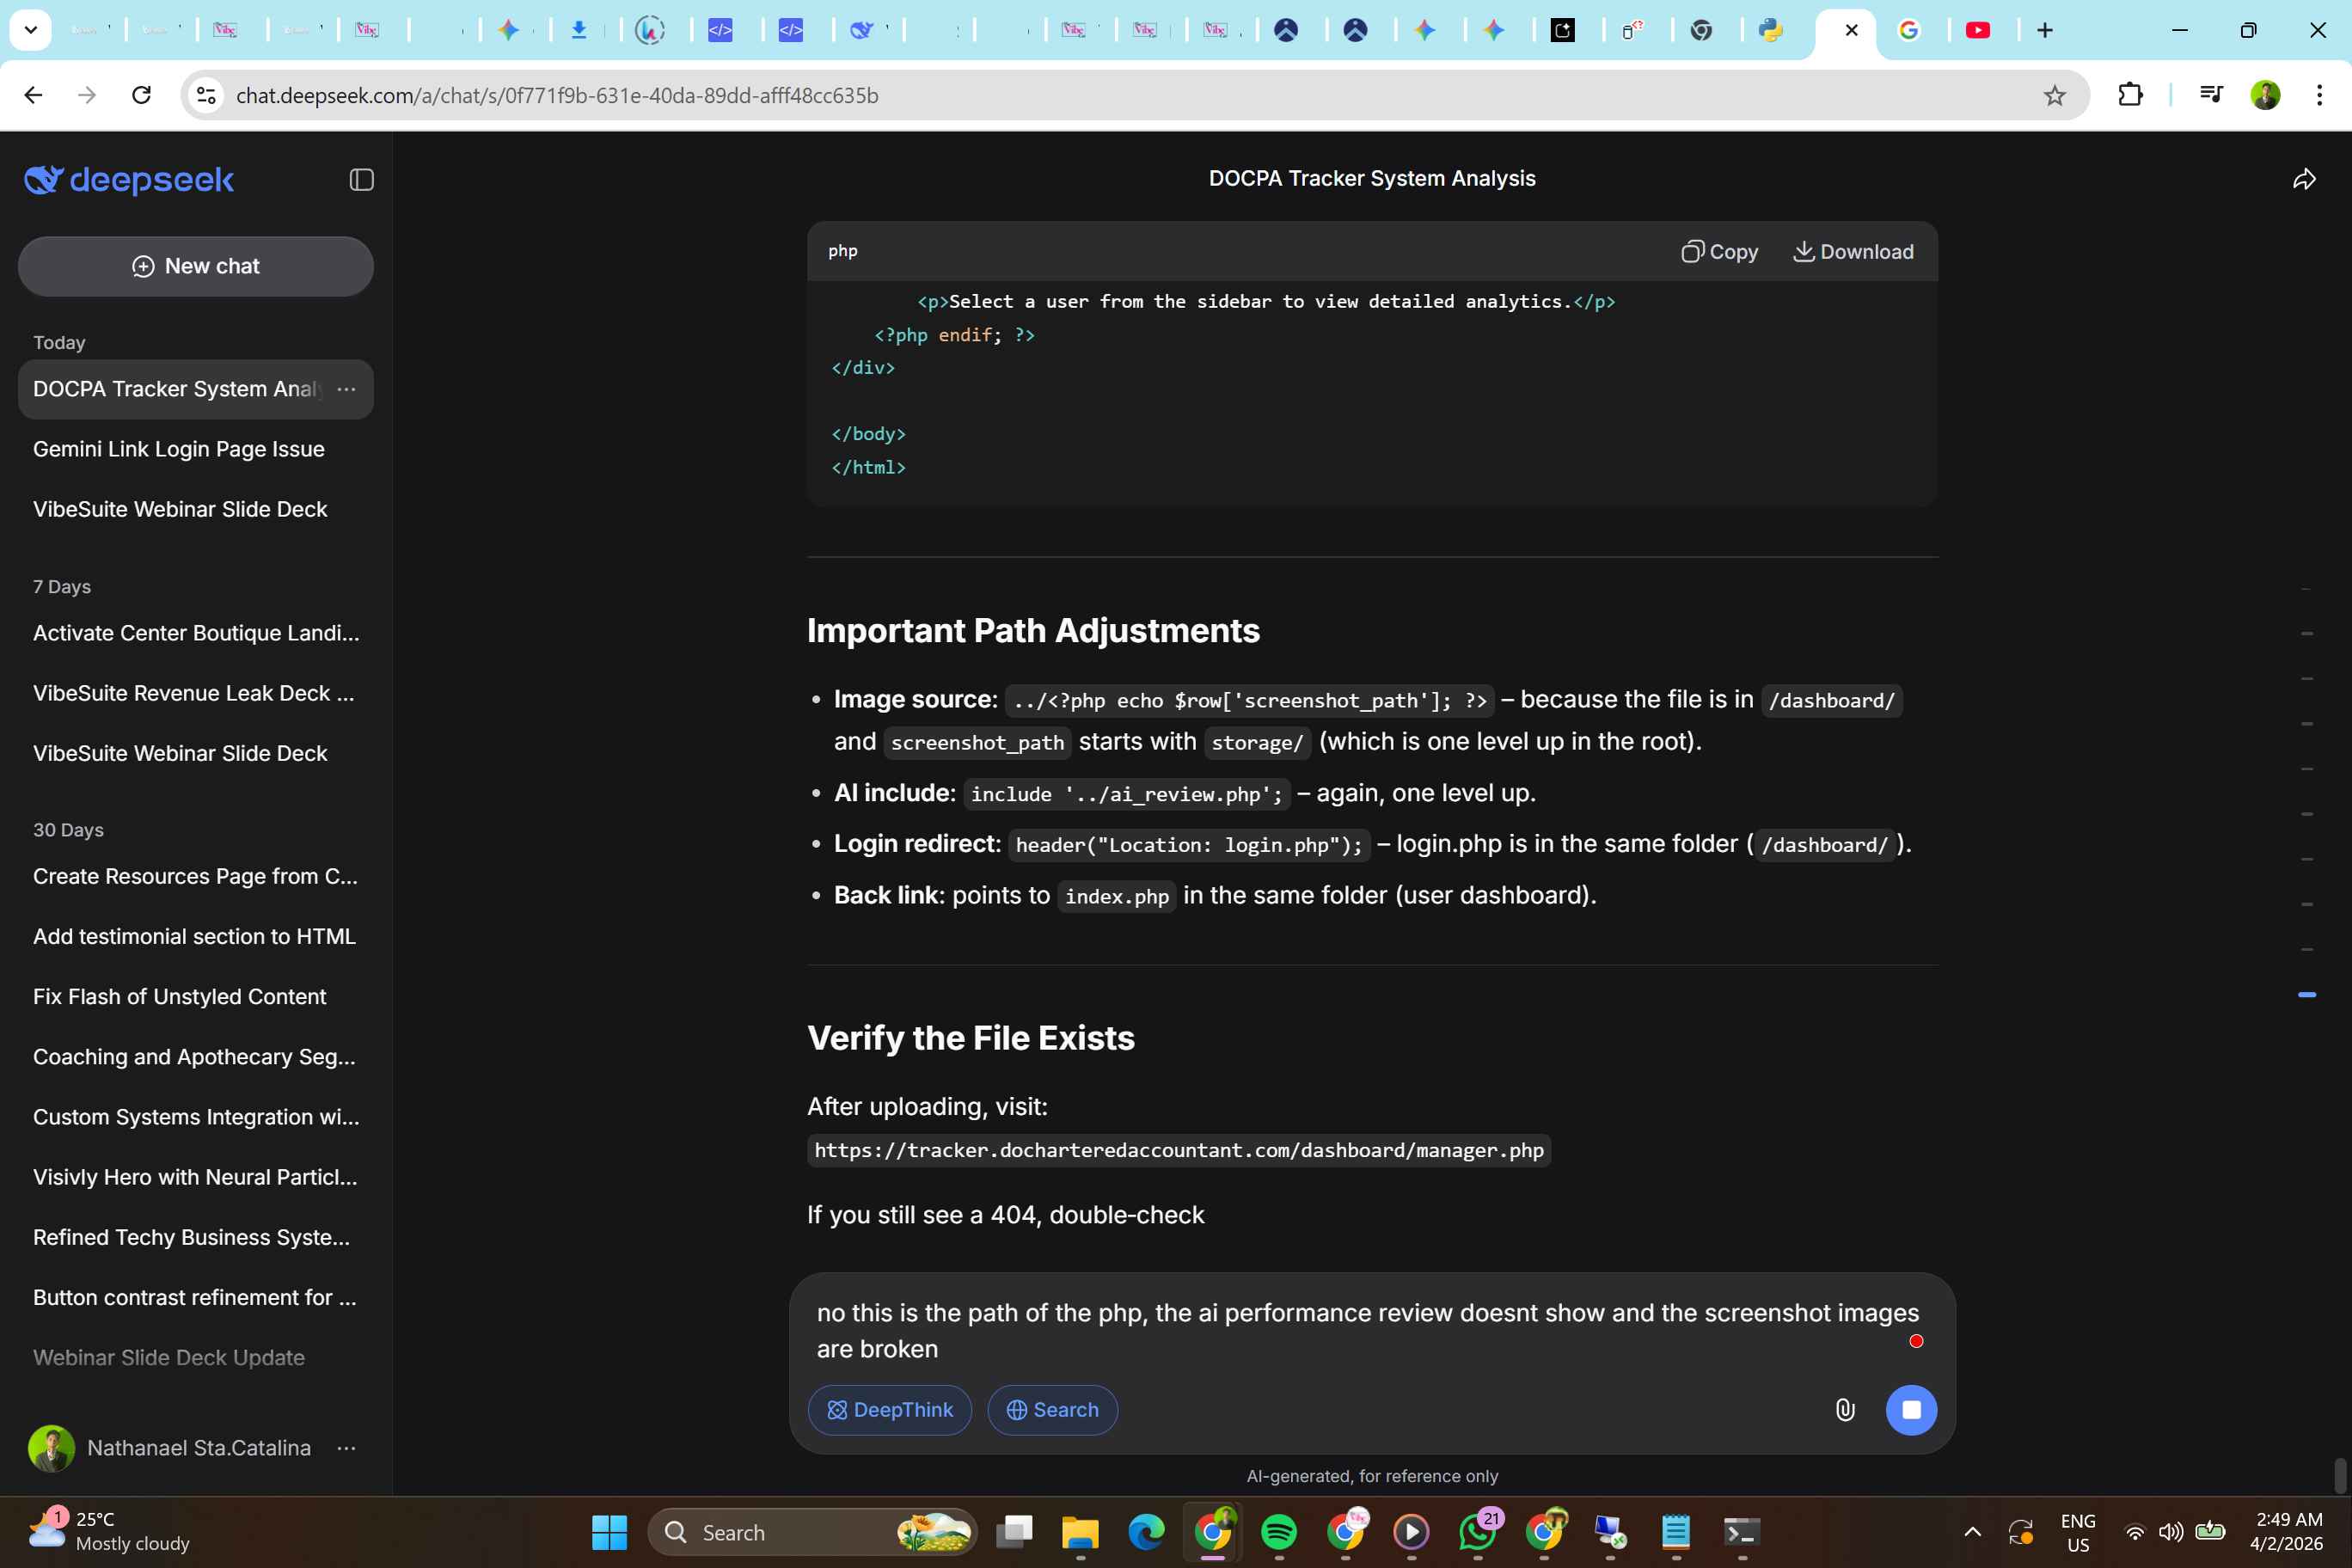The height and width of the screenshot is (1568, 2352).
Task: Open Spotify from the taskbar
Action: click(1278, 1532)
